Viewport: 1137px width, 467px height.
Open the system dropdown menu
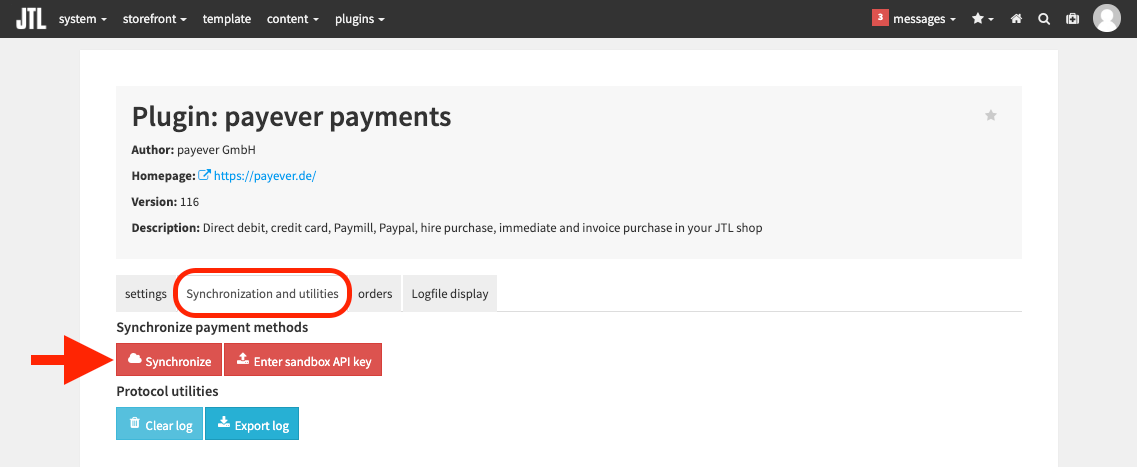click(83, 19)
